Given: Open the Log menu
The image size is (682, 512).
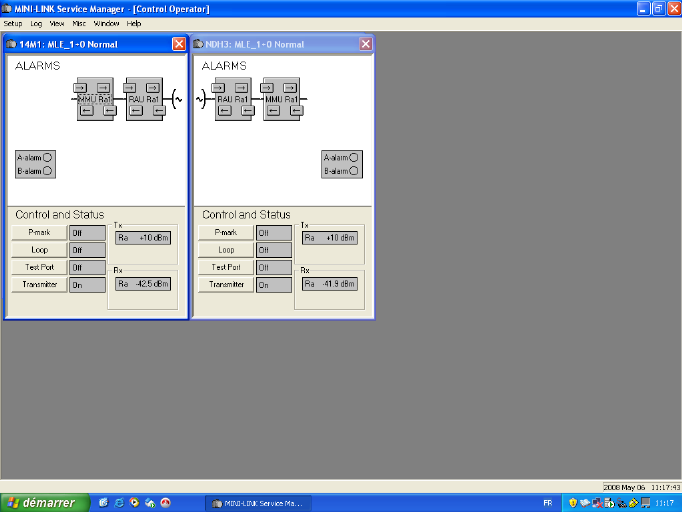Looking at the screenshot, I should point(36,23).
